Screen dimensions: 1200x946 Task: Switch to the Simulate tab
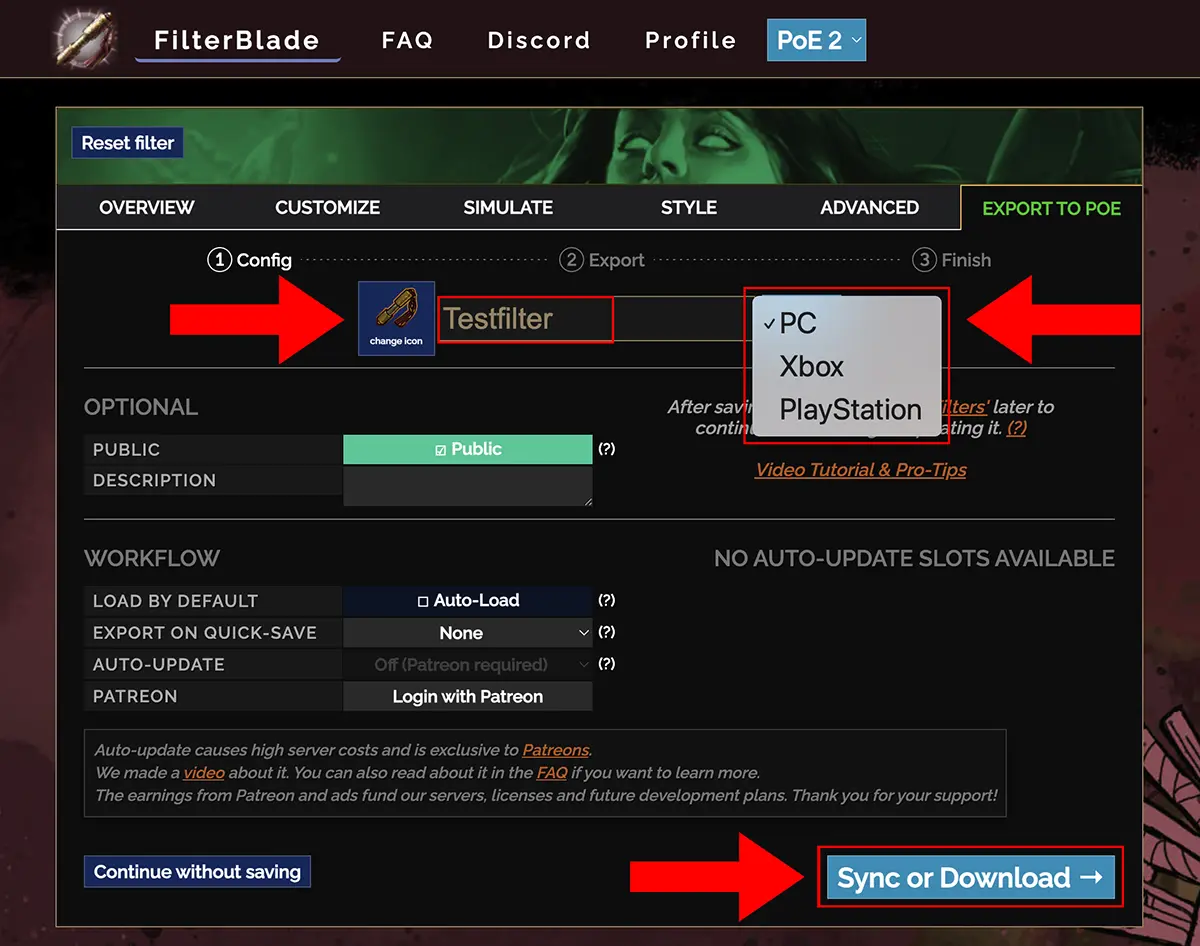[508, 207]
